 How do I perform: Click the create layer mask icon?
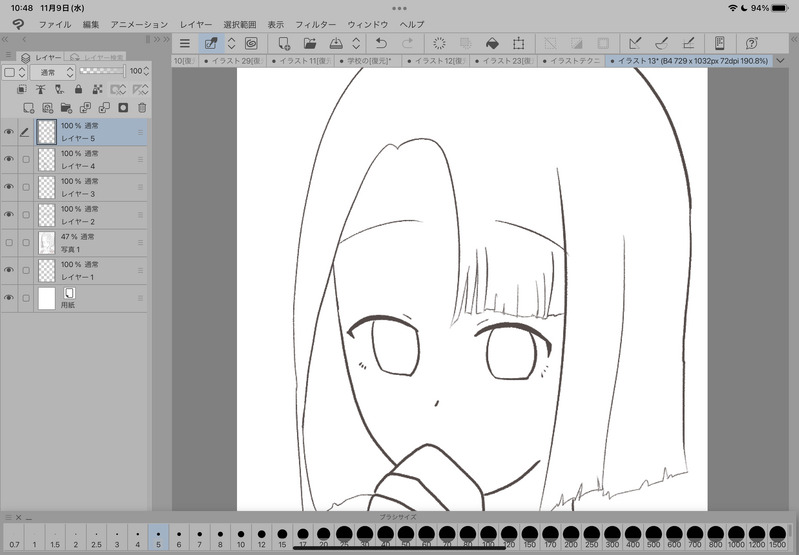tap(123, 108)
